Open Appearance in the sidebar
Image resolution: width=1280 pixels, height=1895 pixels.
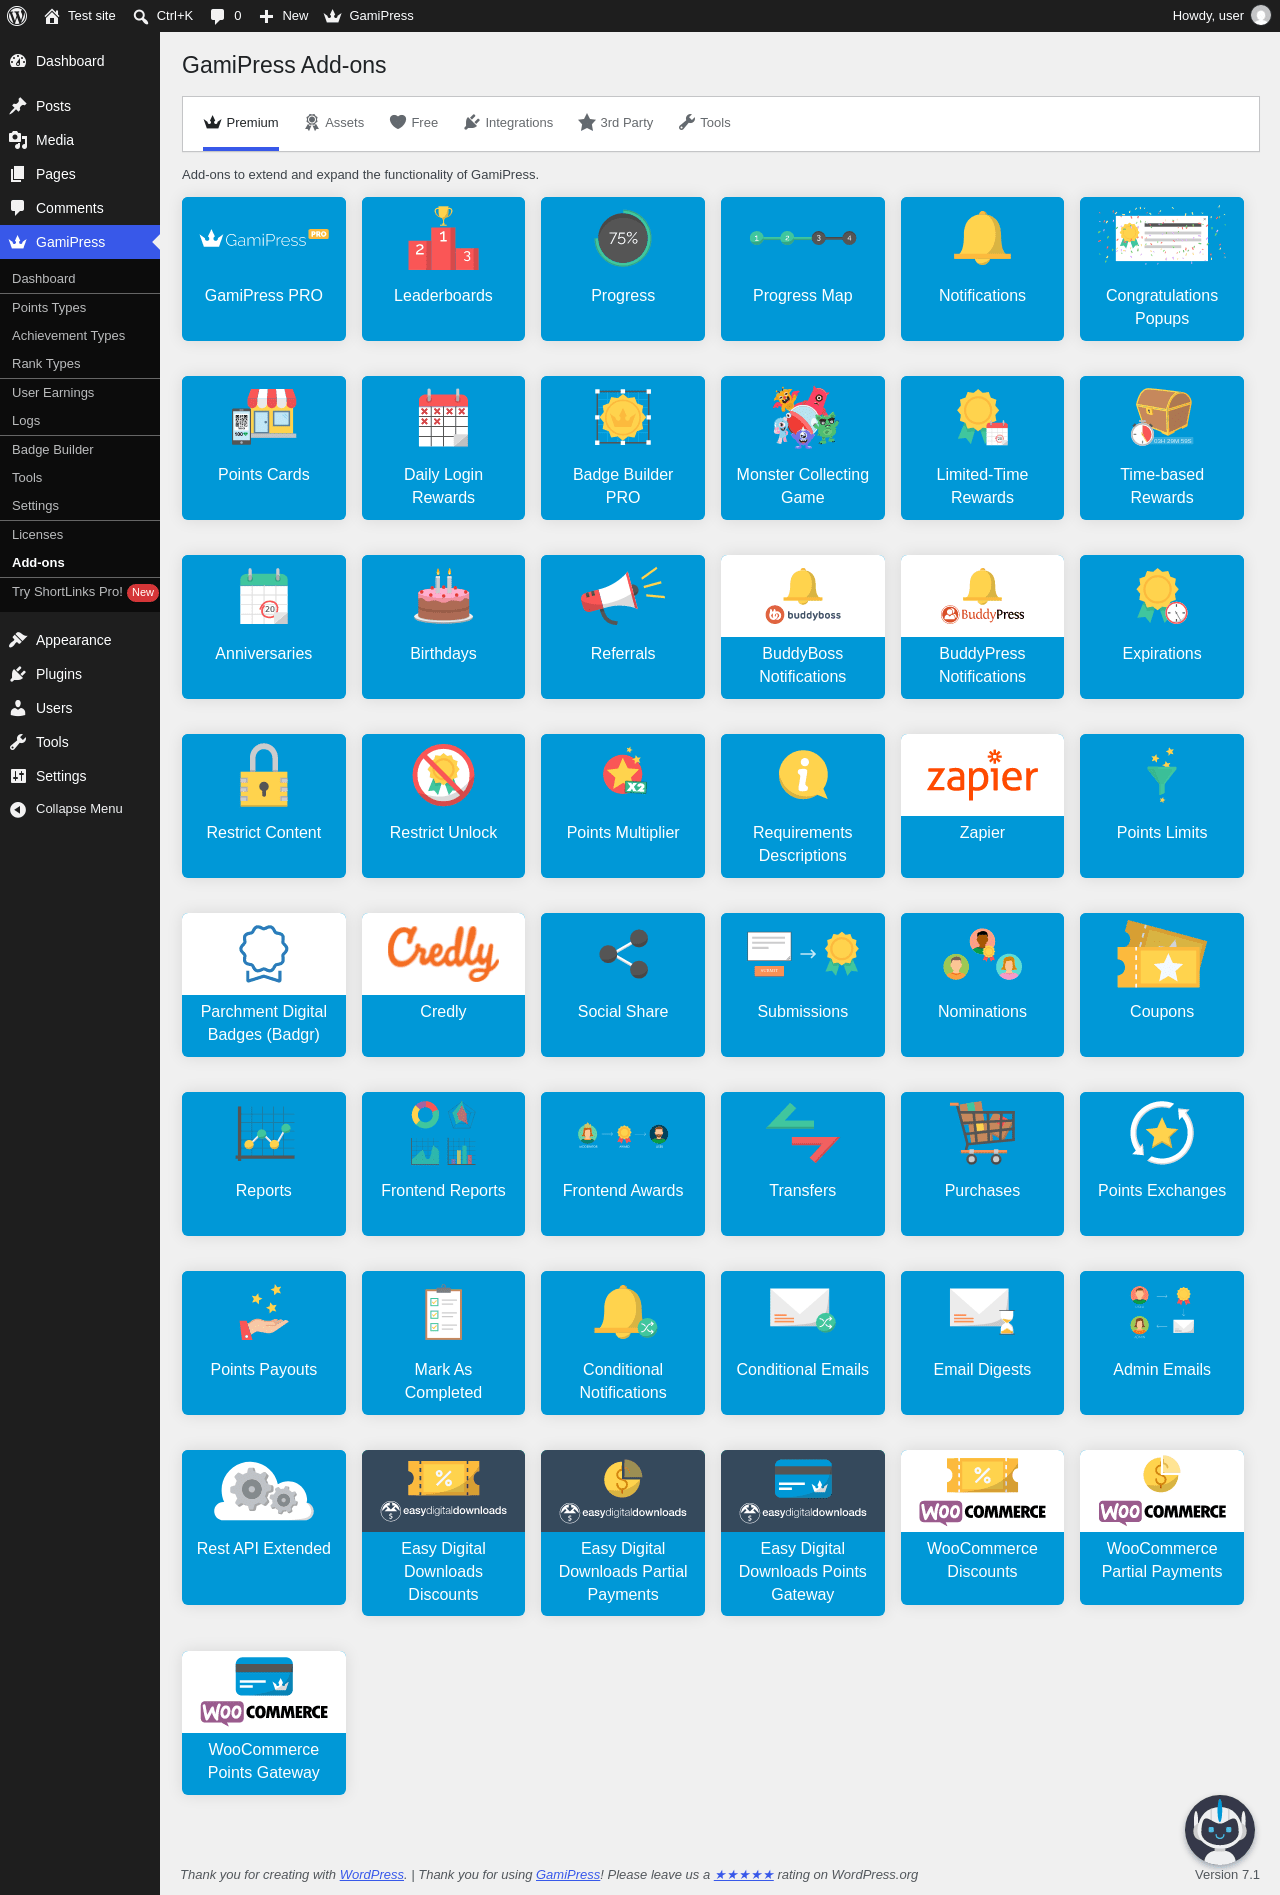tap(80, 640)
